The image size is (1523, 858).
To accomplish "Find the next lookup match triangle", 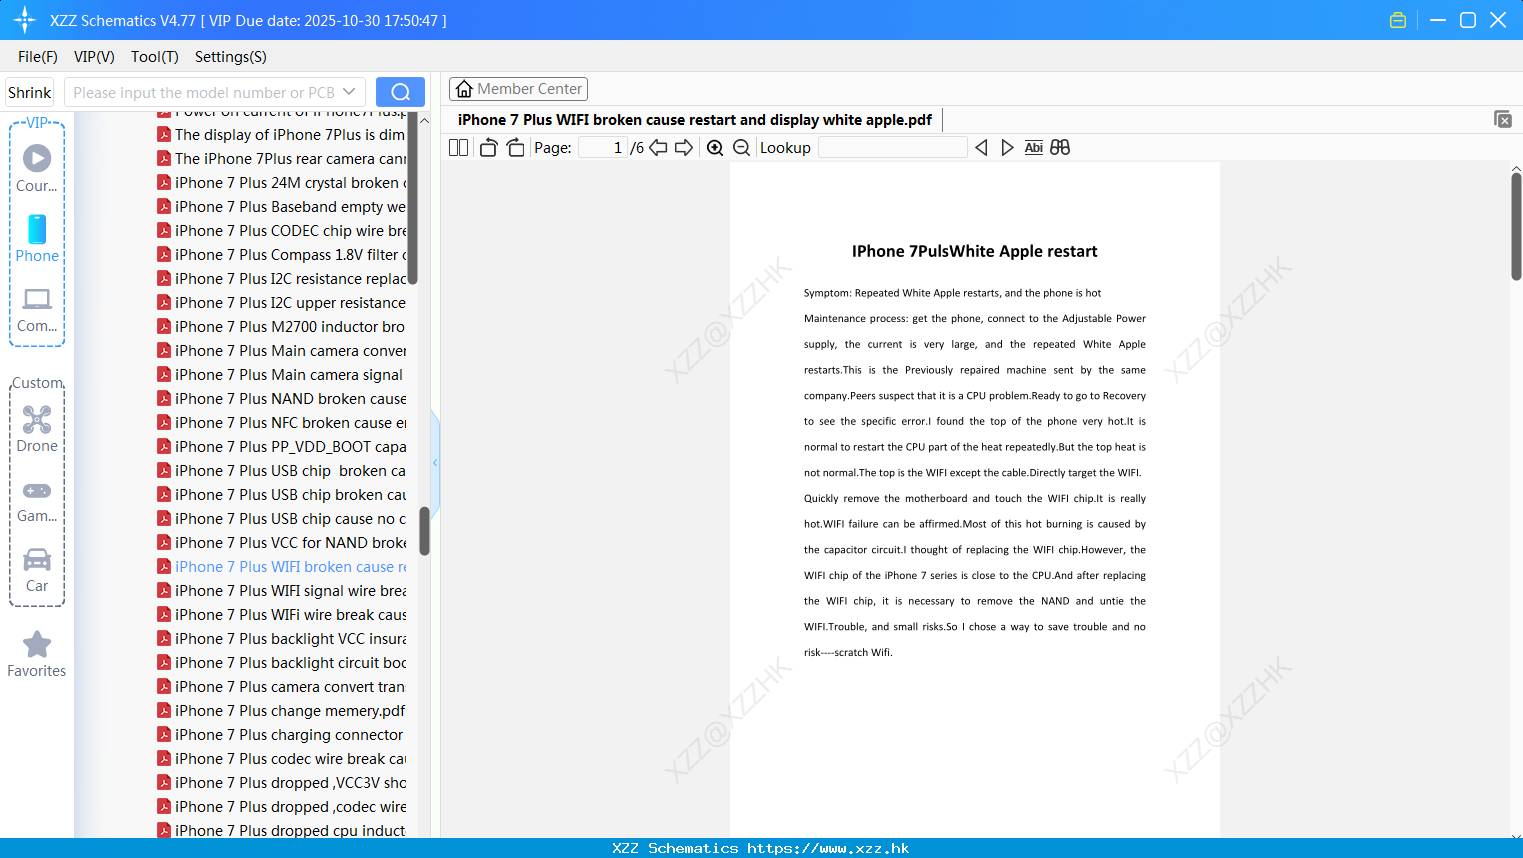I will coord(1007,148).
